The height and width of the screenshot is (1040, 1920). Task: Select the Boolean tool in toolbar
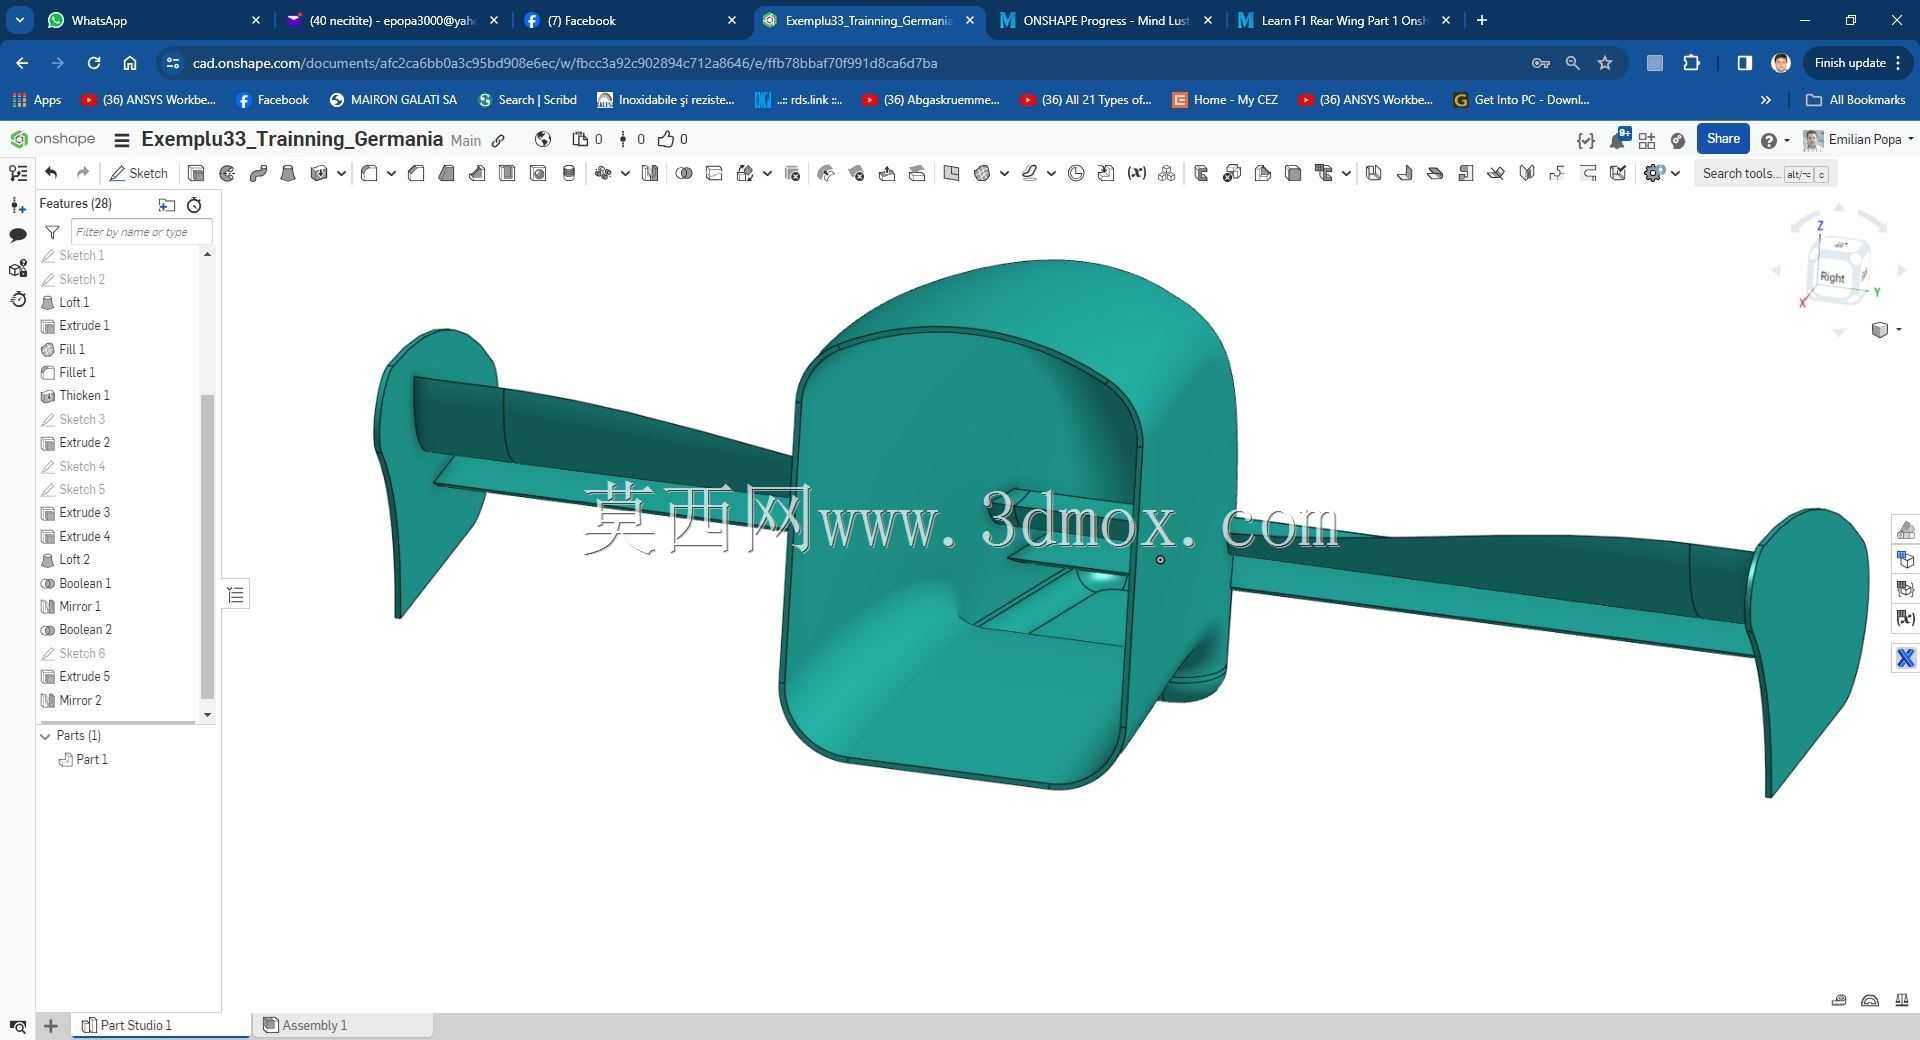(684, 173)
